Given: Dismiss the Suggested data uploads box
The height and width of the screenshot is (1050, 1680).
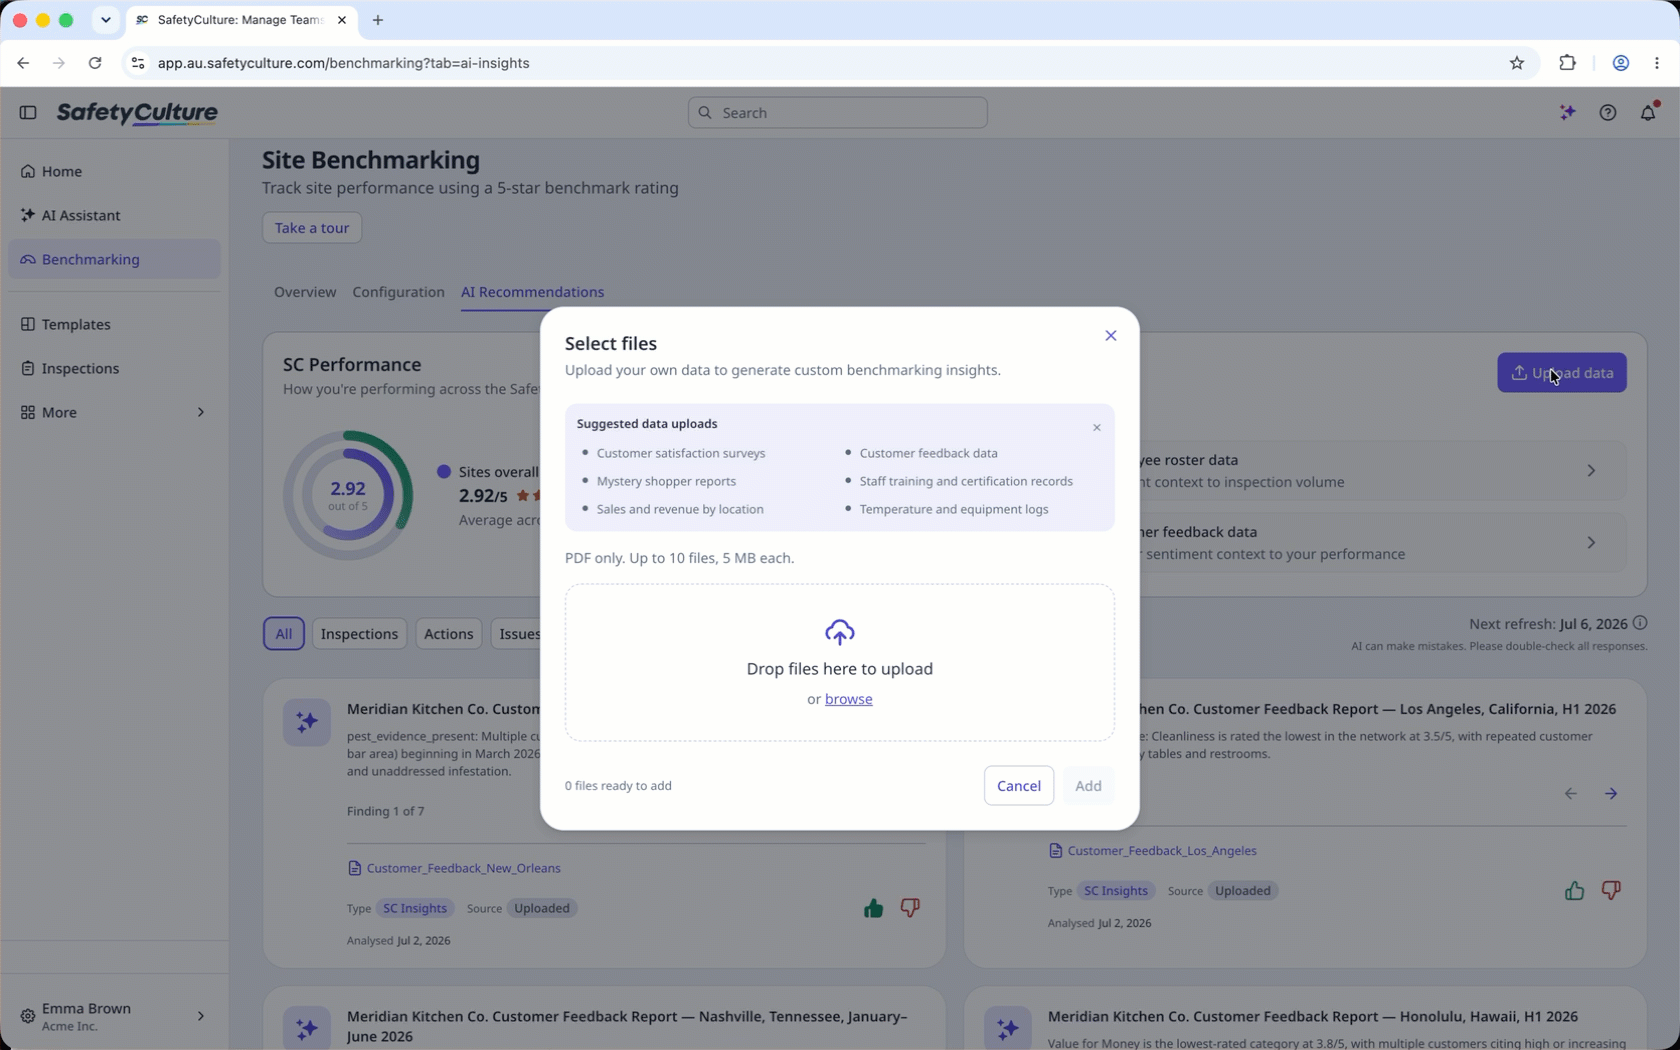Looking at the screenshot, I should coord(1097,428).
